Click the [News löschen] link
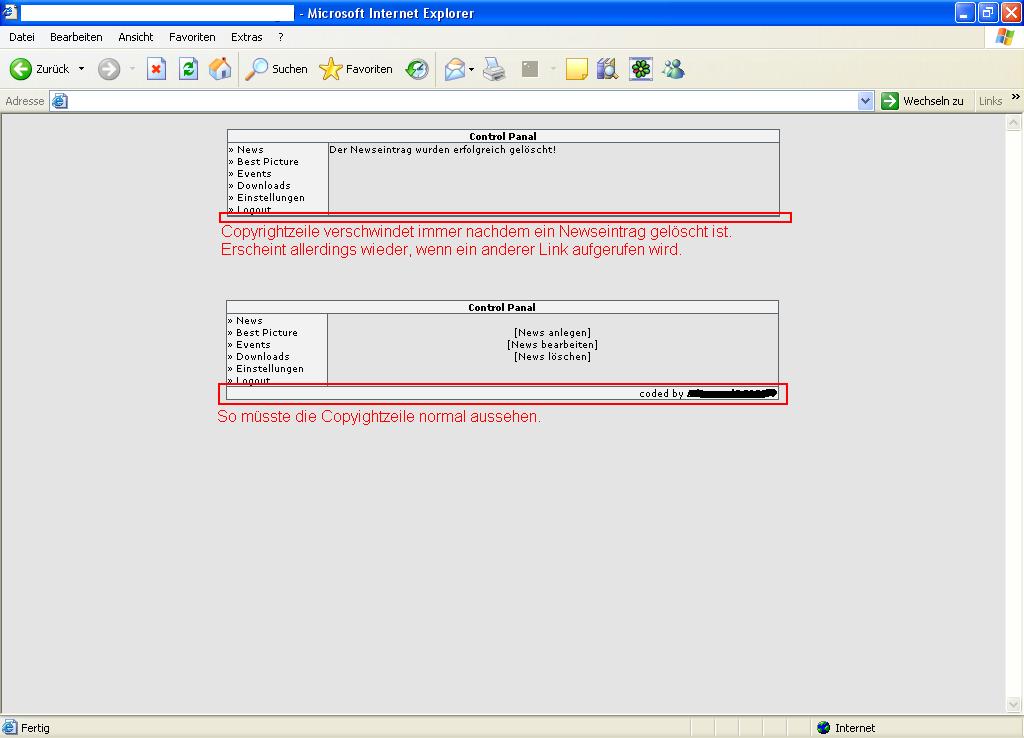1024x738 pixels. pyautogui.click(x=552, y=357)
